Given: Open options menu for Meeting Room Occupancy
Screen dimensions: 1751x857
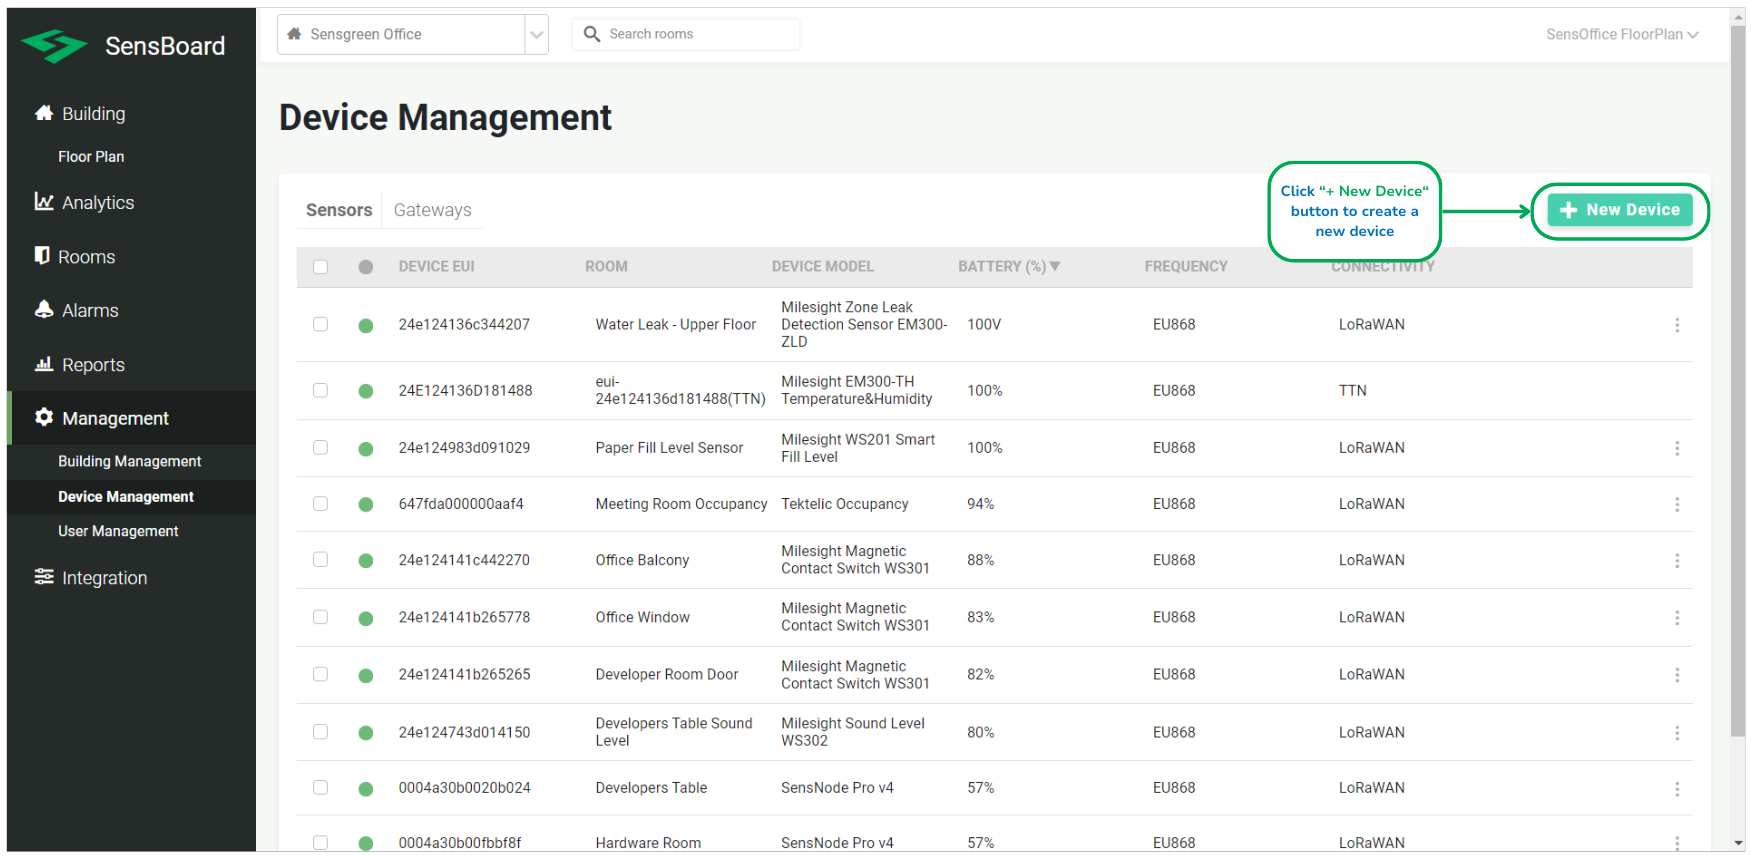Looking at the screenshot, I should coord(1677,505).
